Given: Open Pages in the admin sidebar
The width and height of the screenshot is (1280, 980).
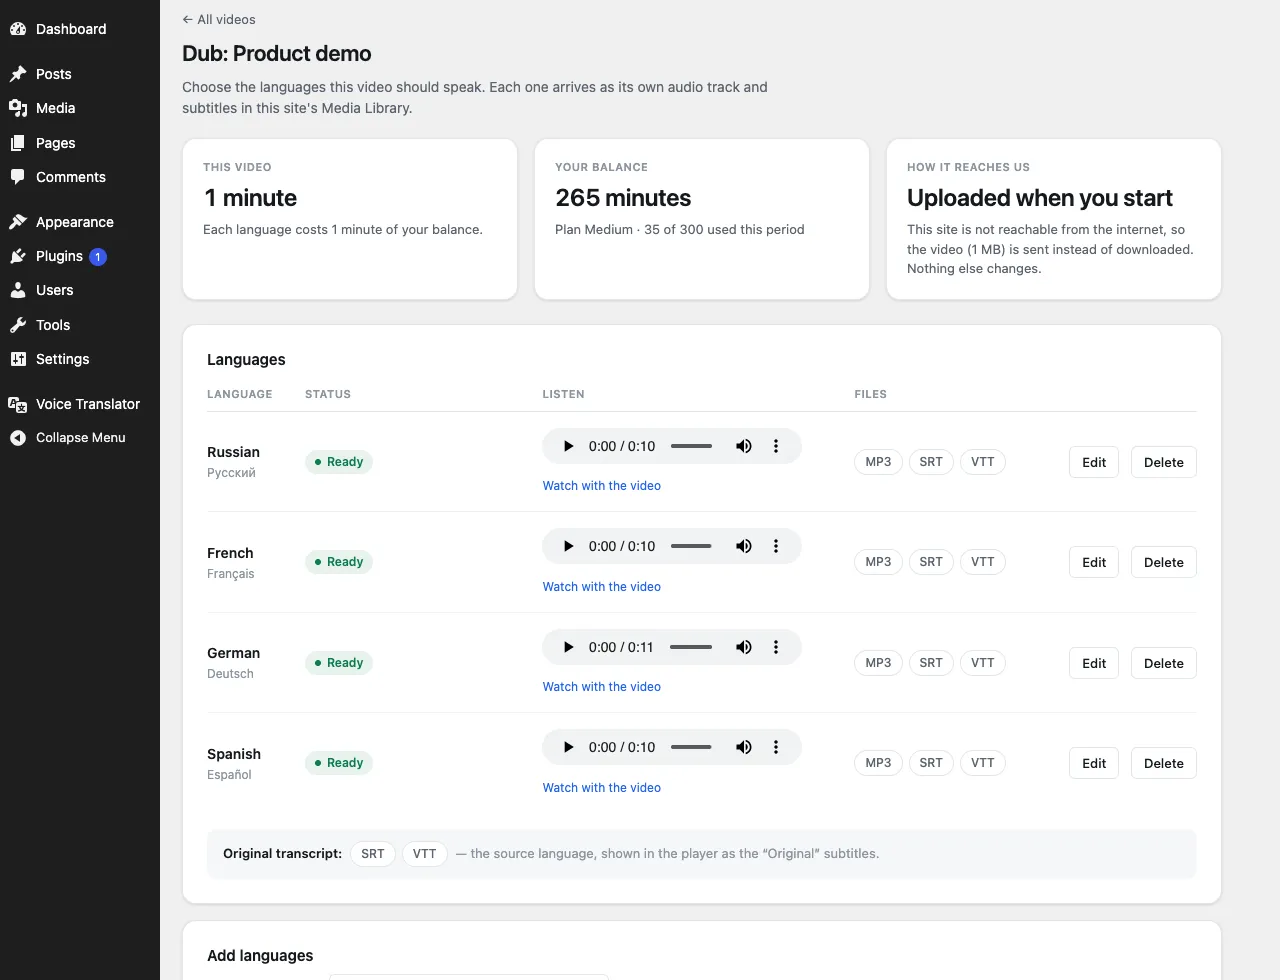Looking at the screenshot, I should point(80,143).
